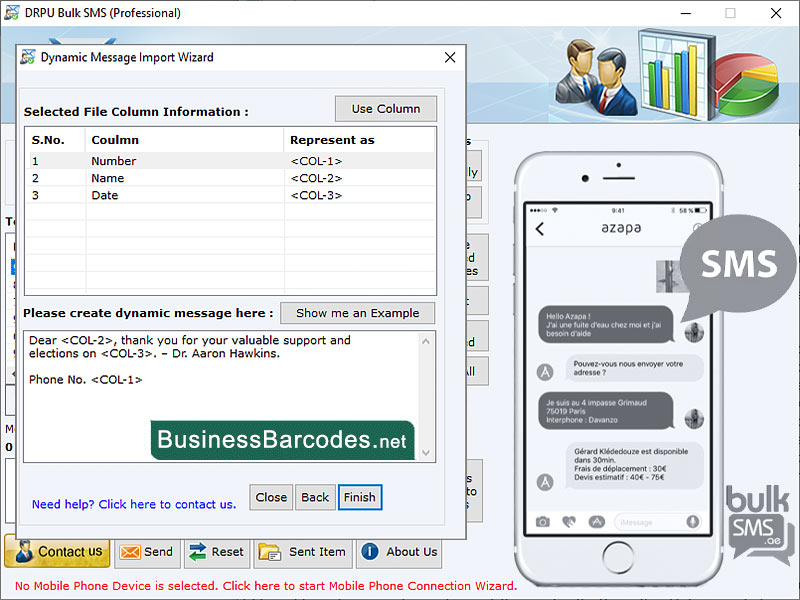Click inside the dynamic message text box

pos(221,396)
